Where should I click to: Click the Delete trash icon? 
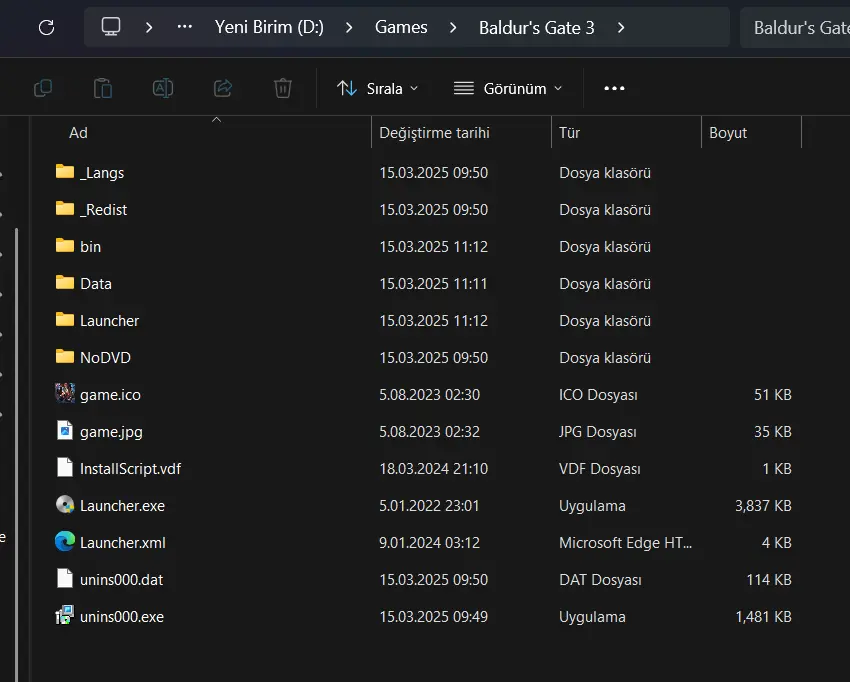pos(282,88)
